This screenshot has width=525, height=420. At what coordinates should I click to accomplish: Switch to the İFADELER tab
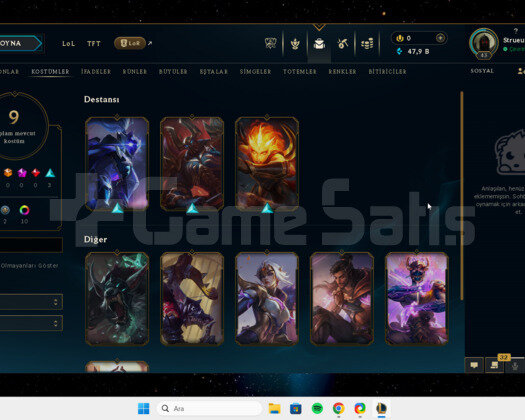coord(96,71)
